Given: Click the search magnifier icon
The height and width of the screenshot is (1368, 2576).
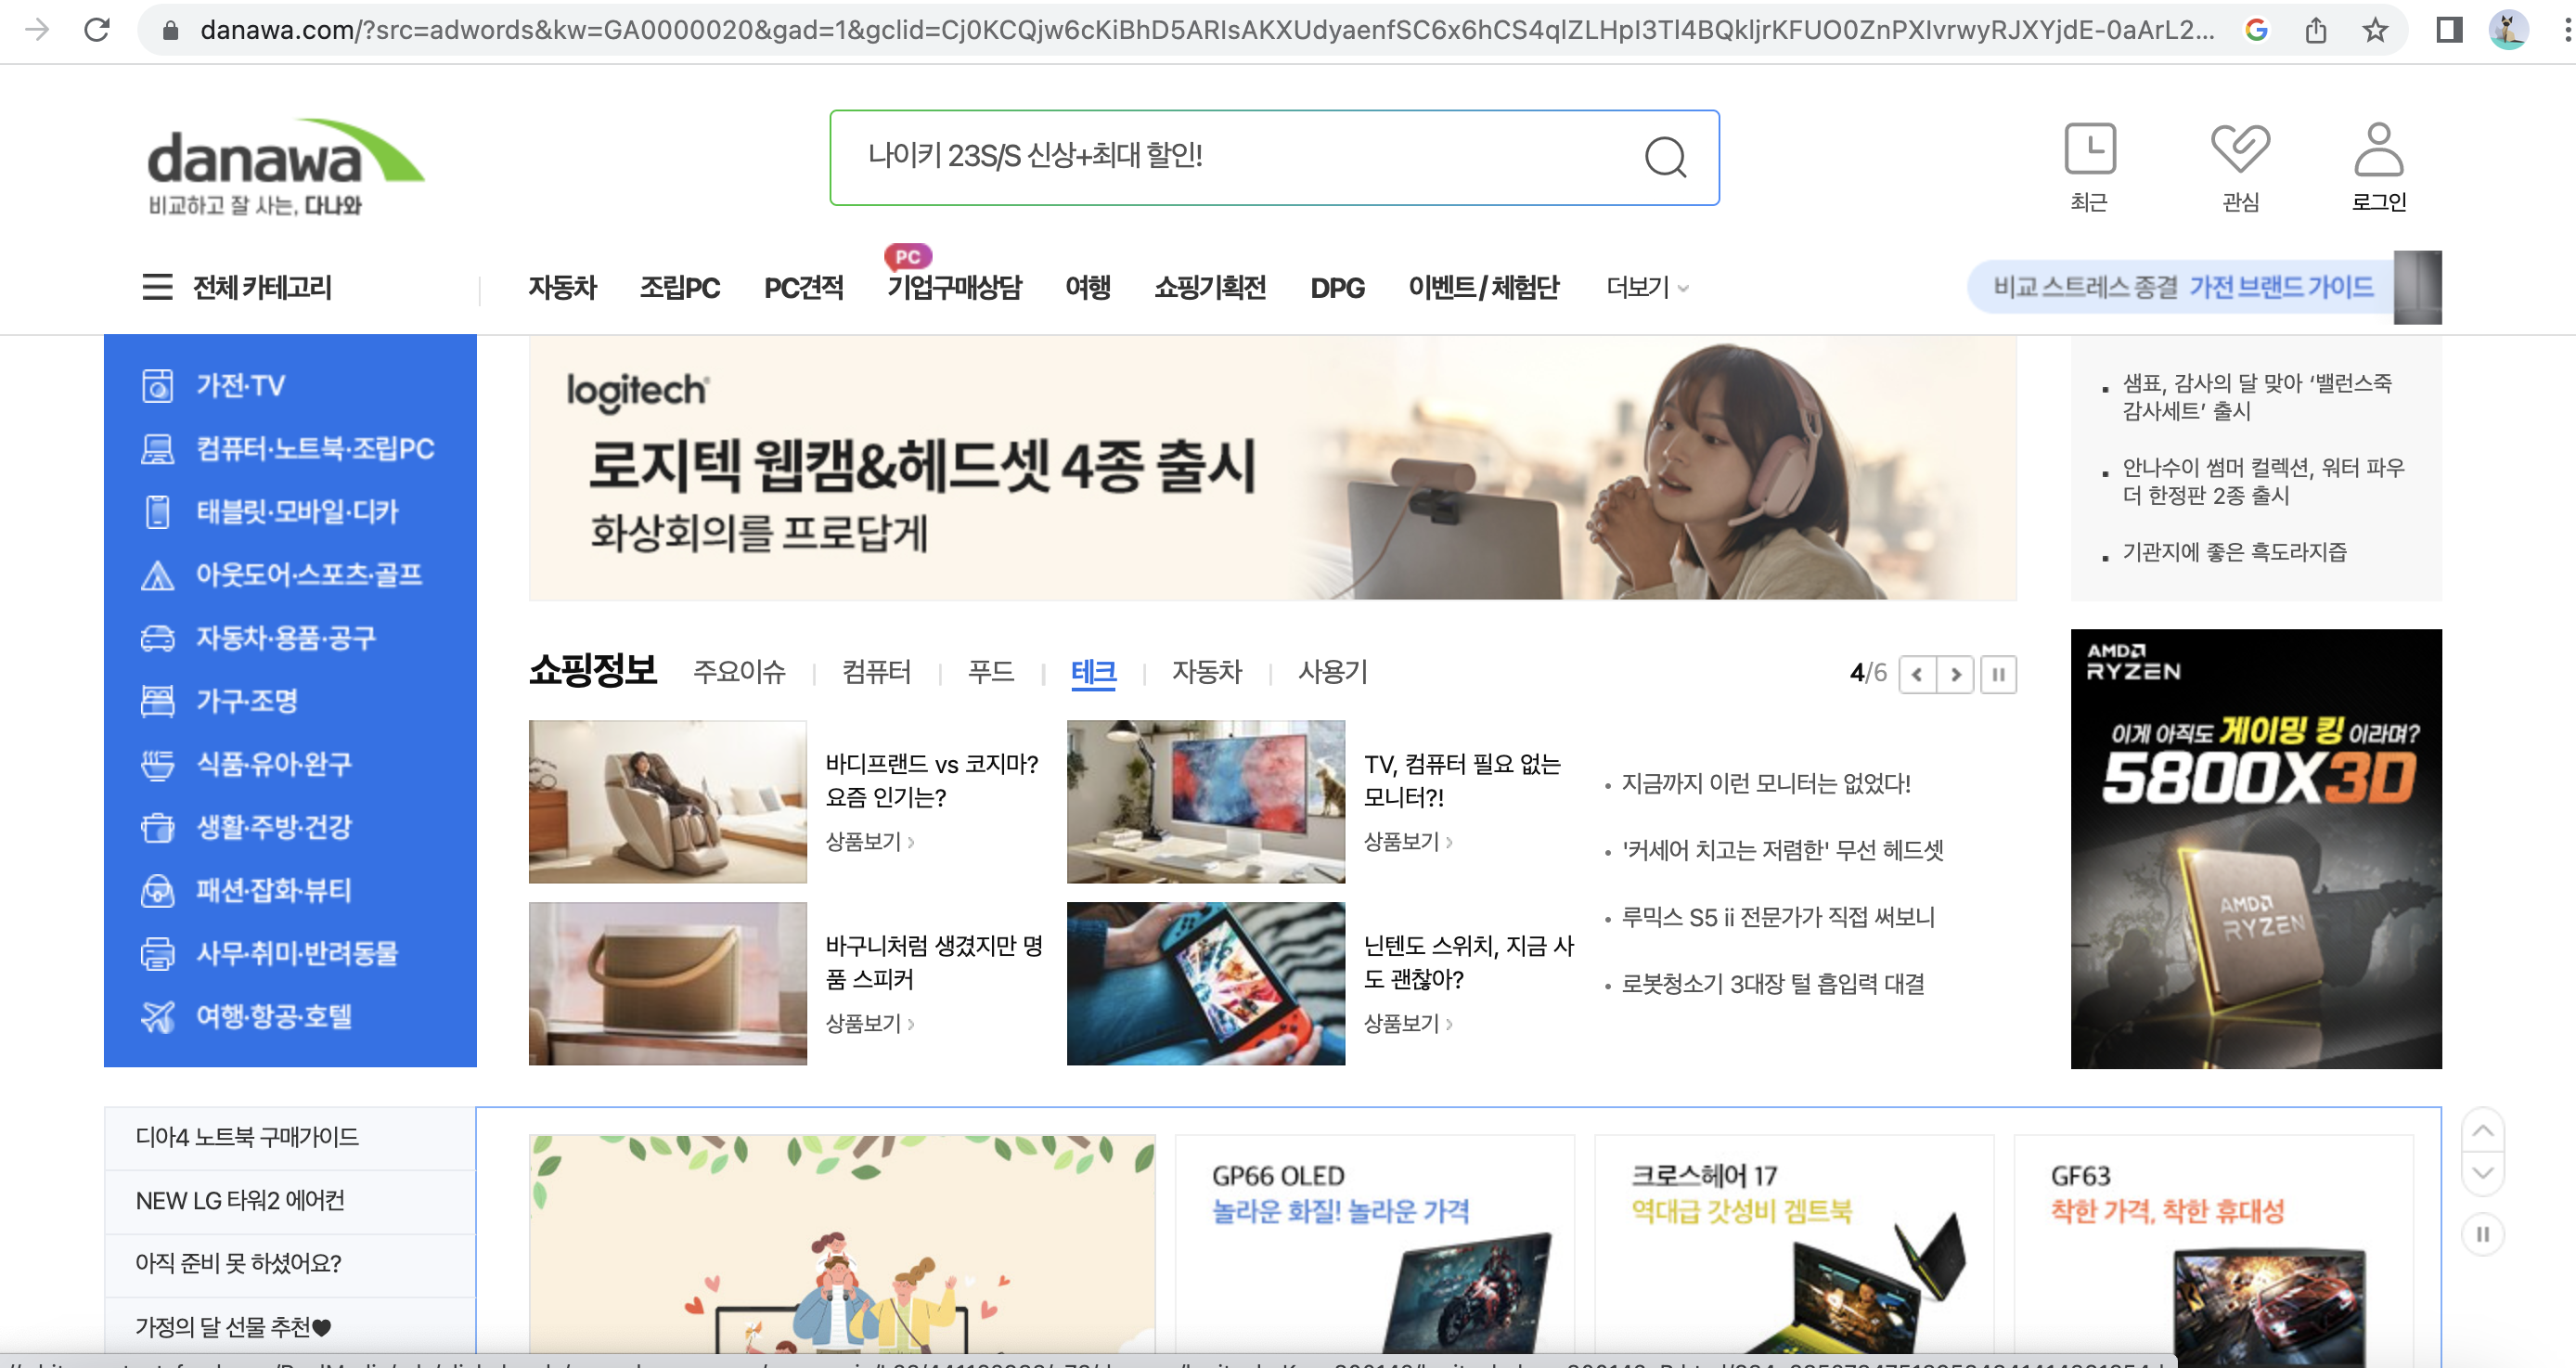Looking at the screenshot, I should click(x=1665, y=157).
